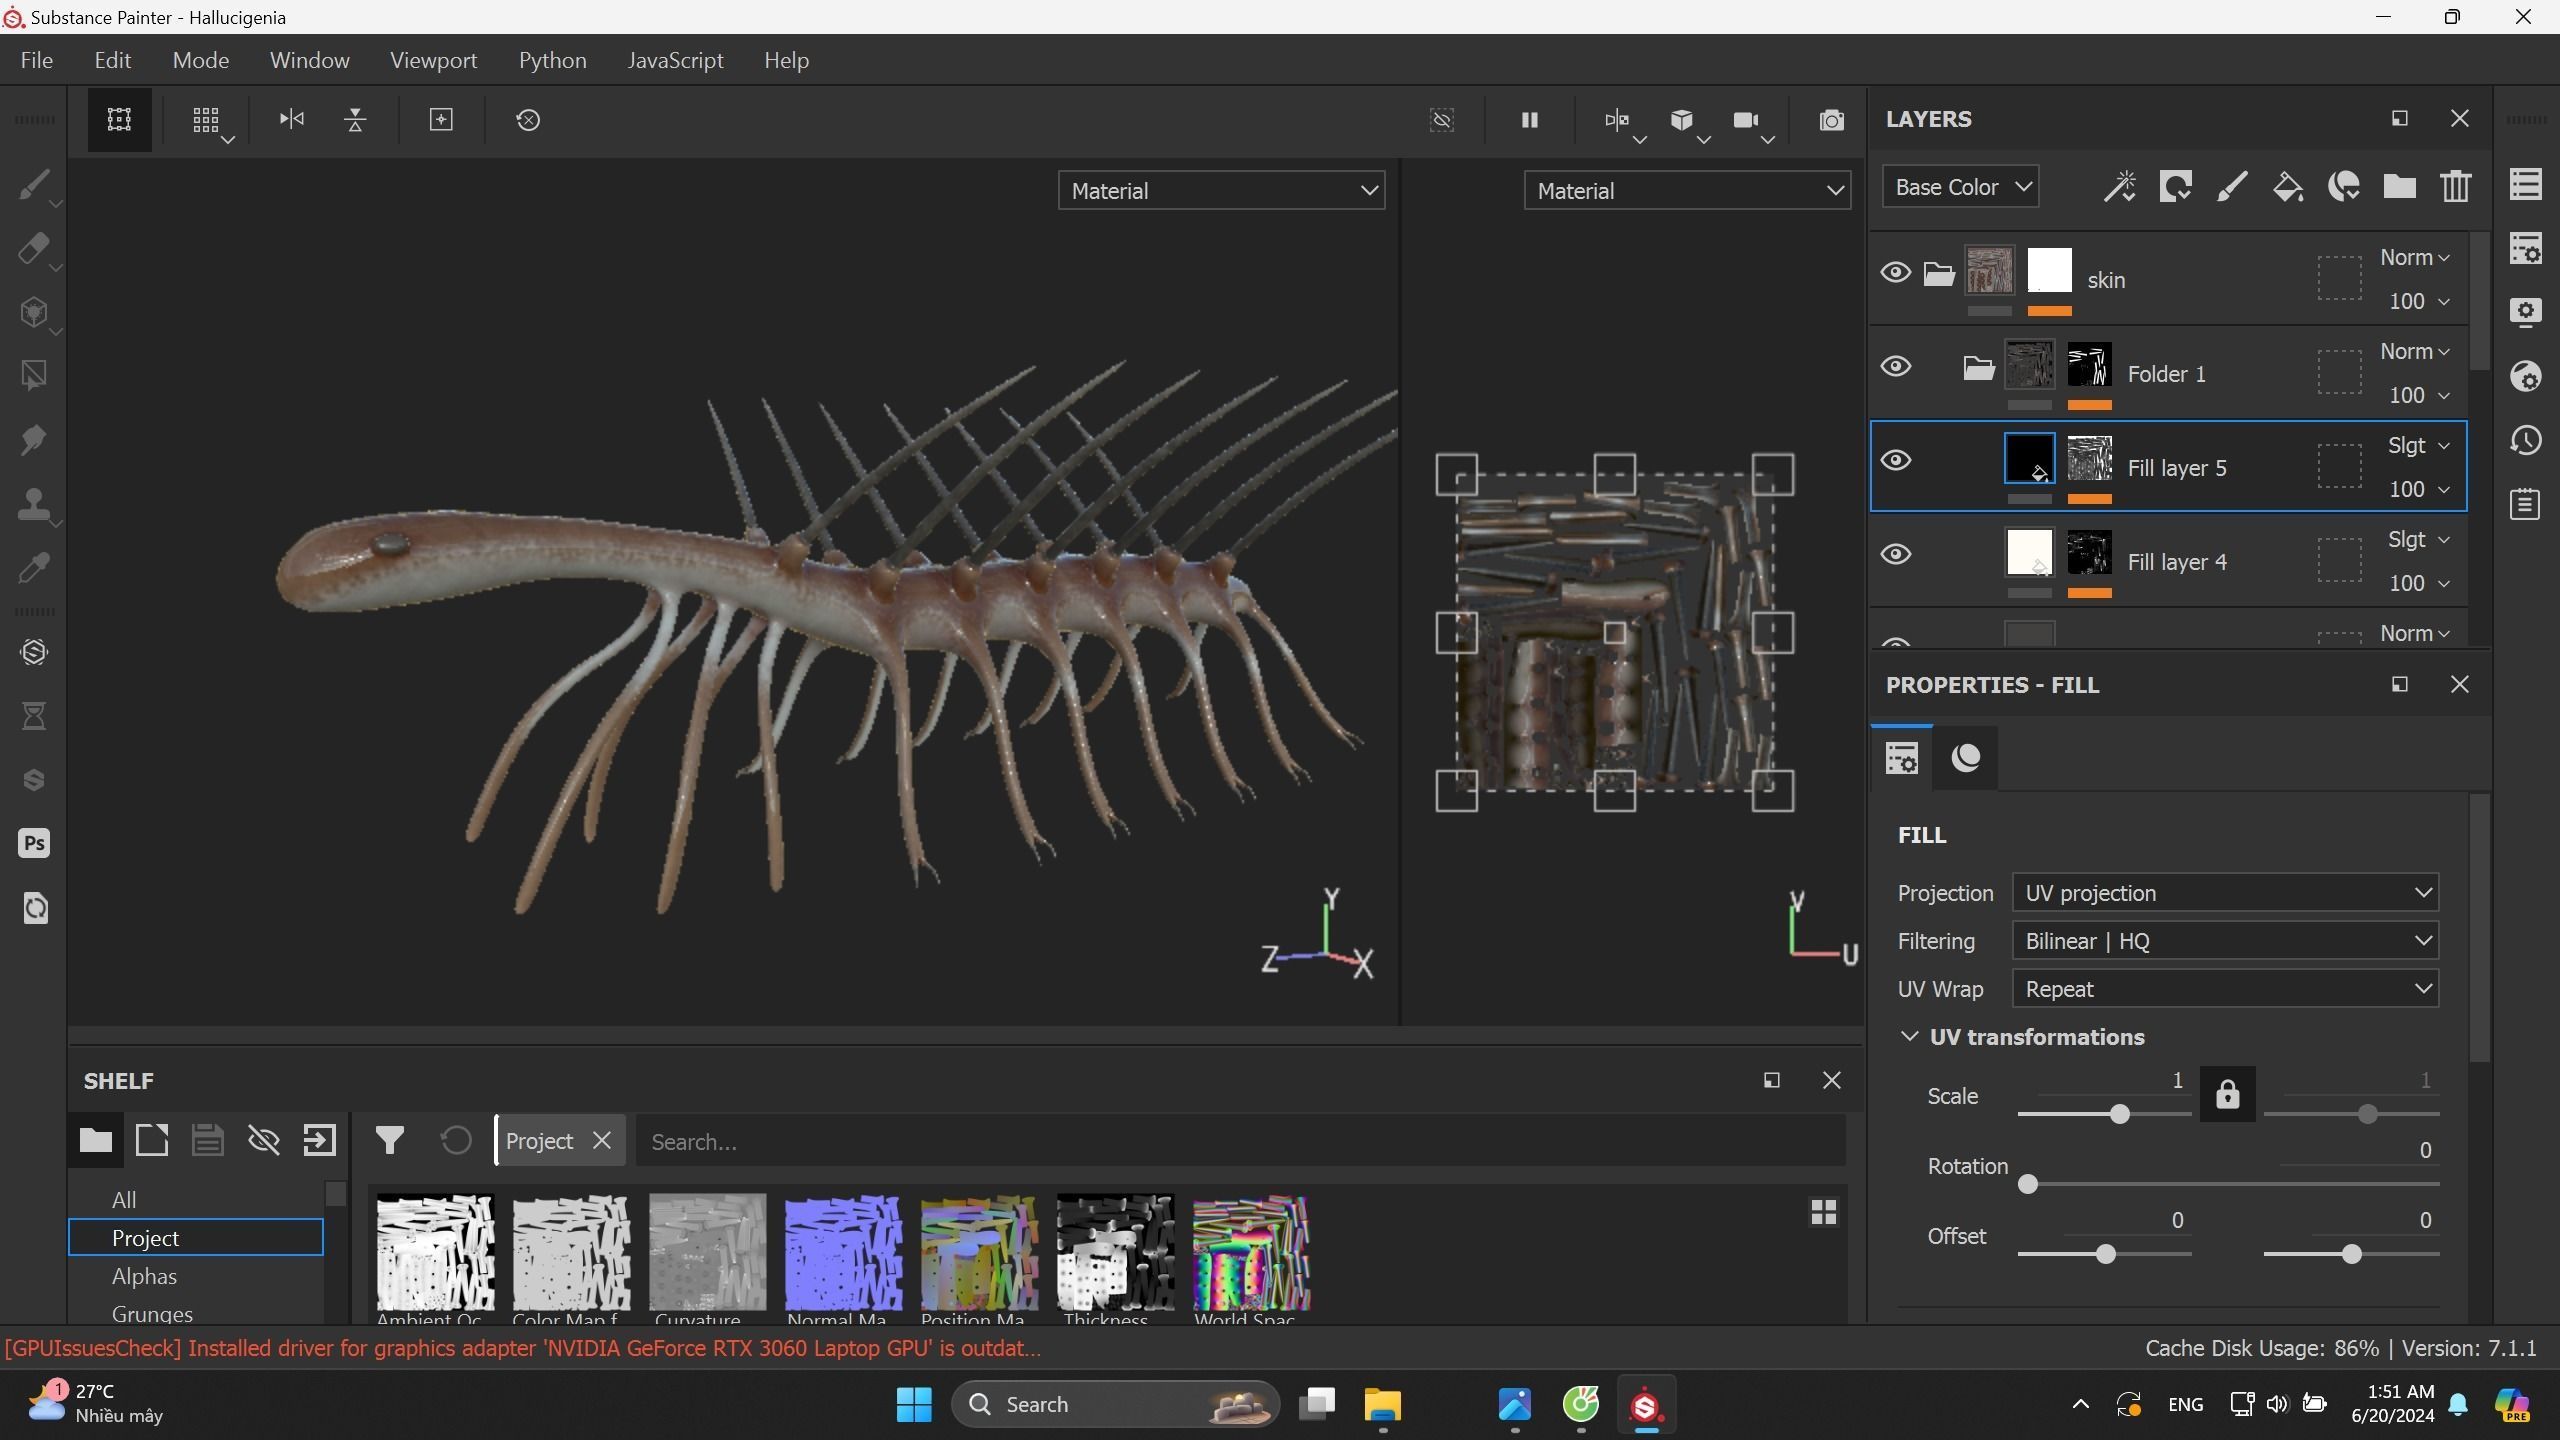2560x1440 pixels.
Task: Open the 2D viewport Material dropdown
Action: click(1687, 190)
